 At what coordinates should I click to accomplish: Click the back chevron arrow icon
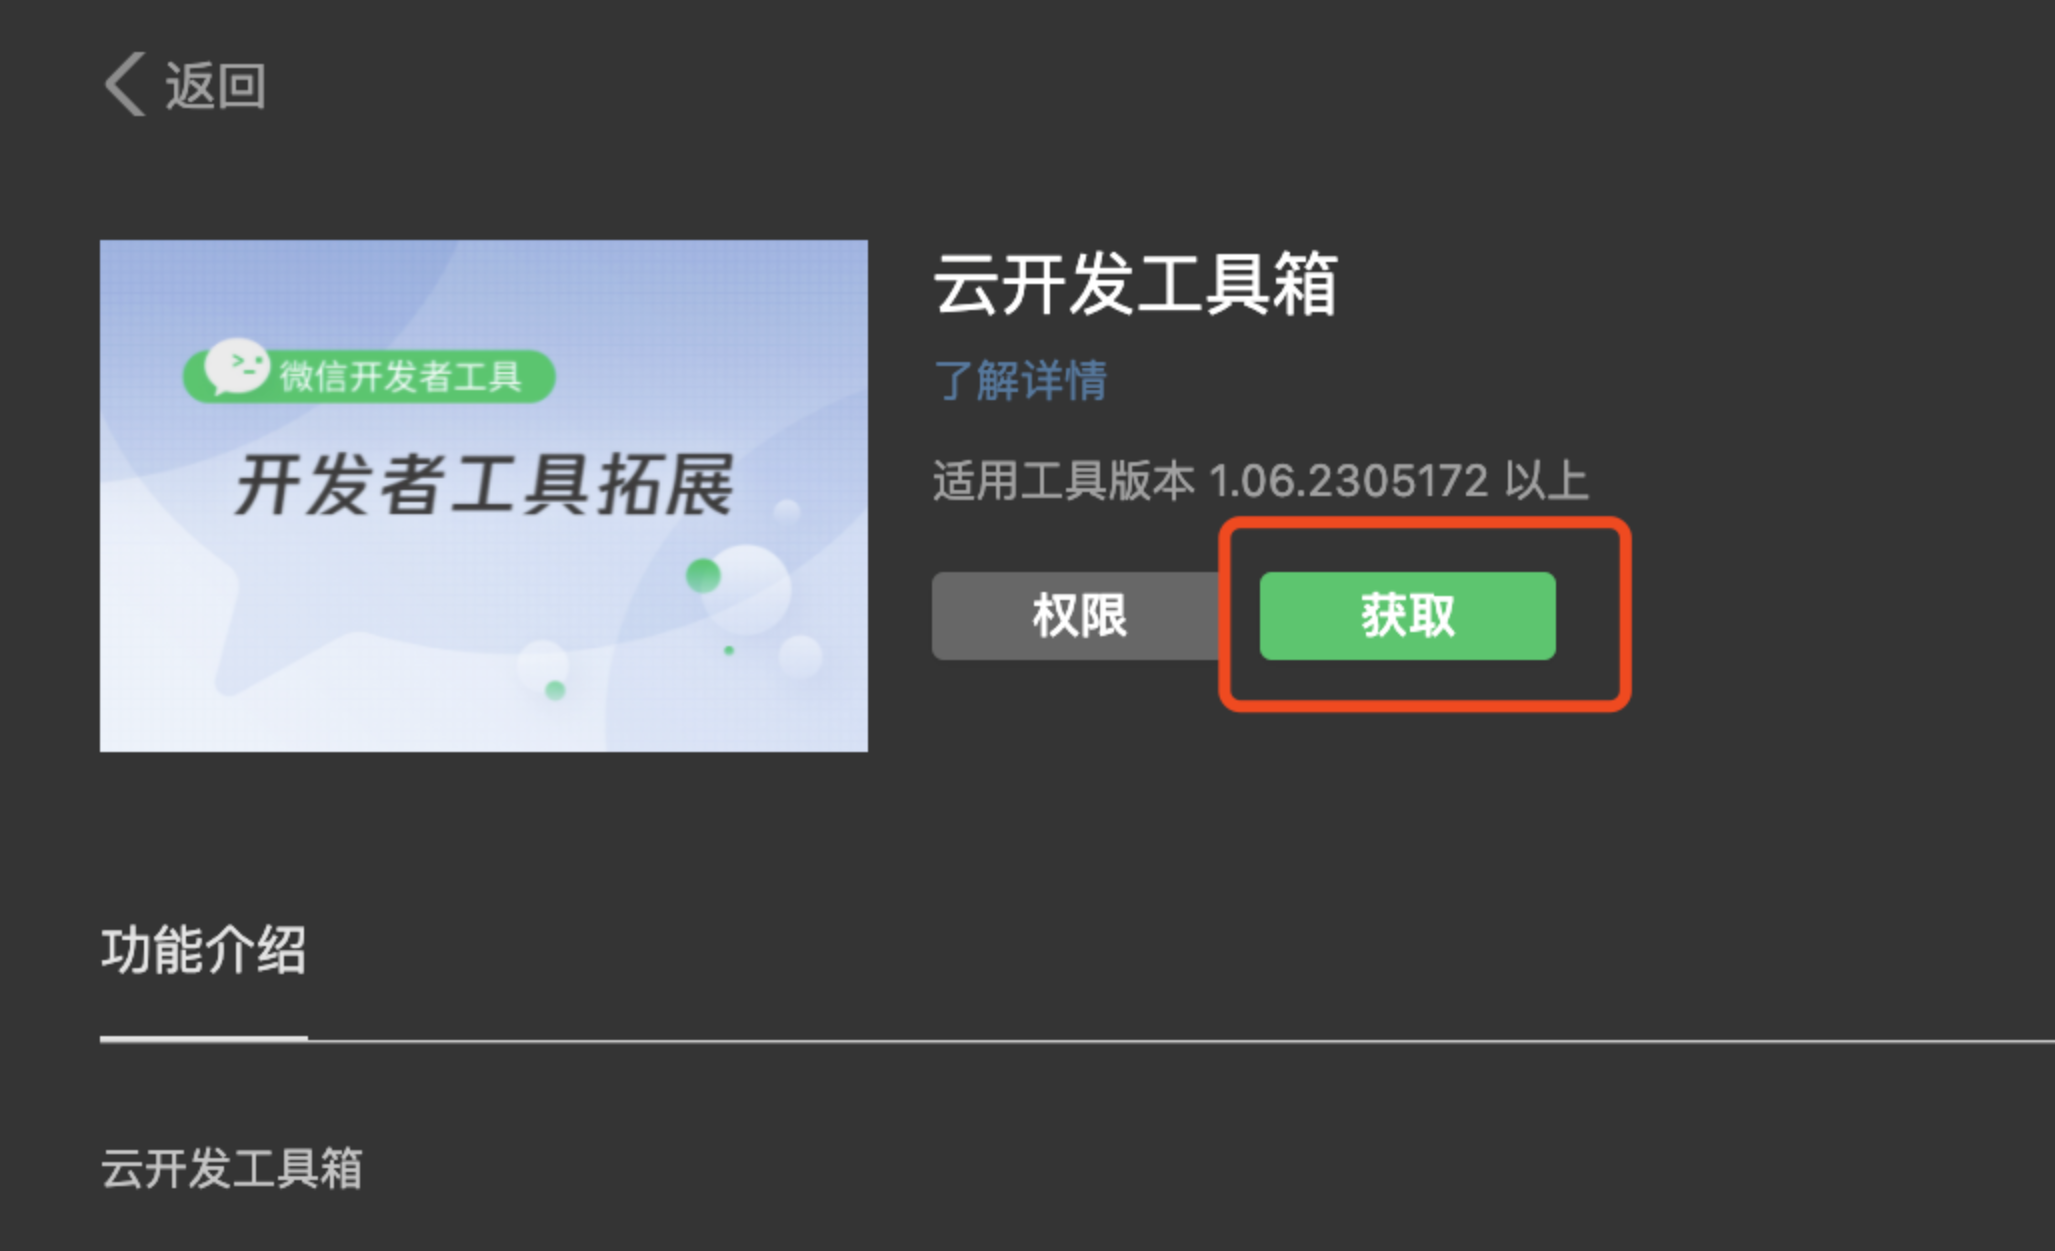tap(125, 84)
